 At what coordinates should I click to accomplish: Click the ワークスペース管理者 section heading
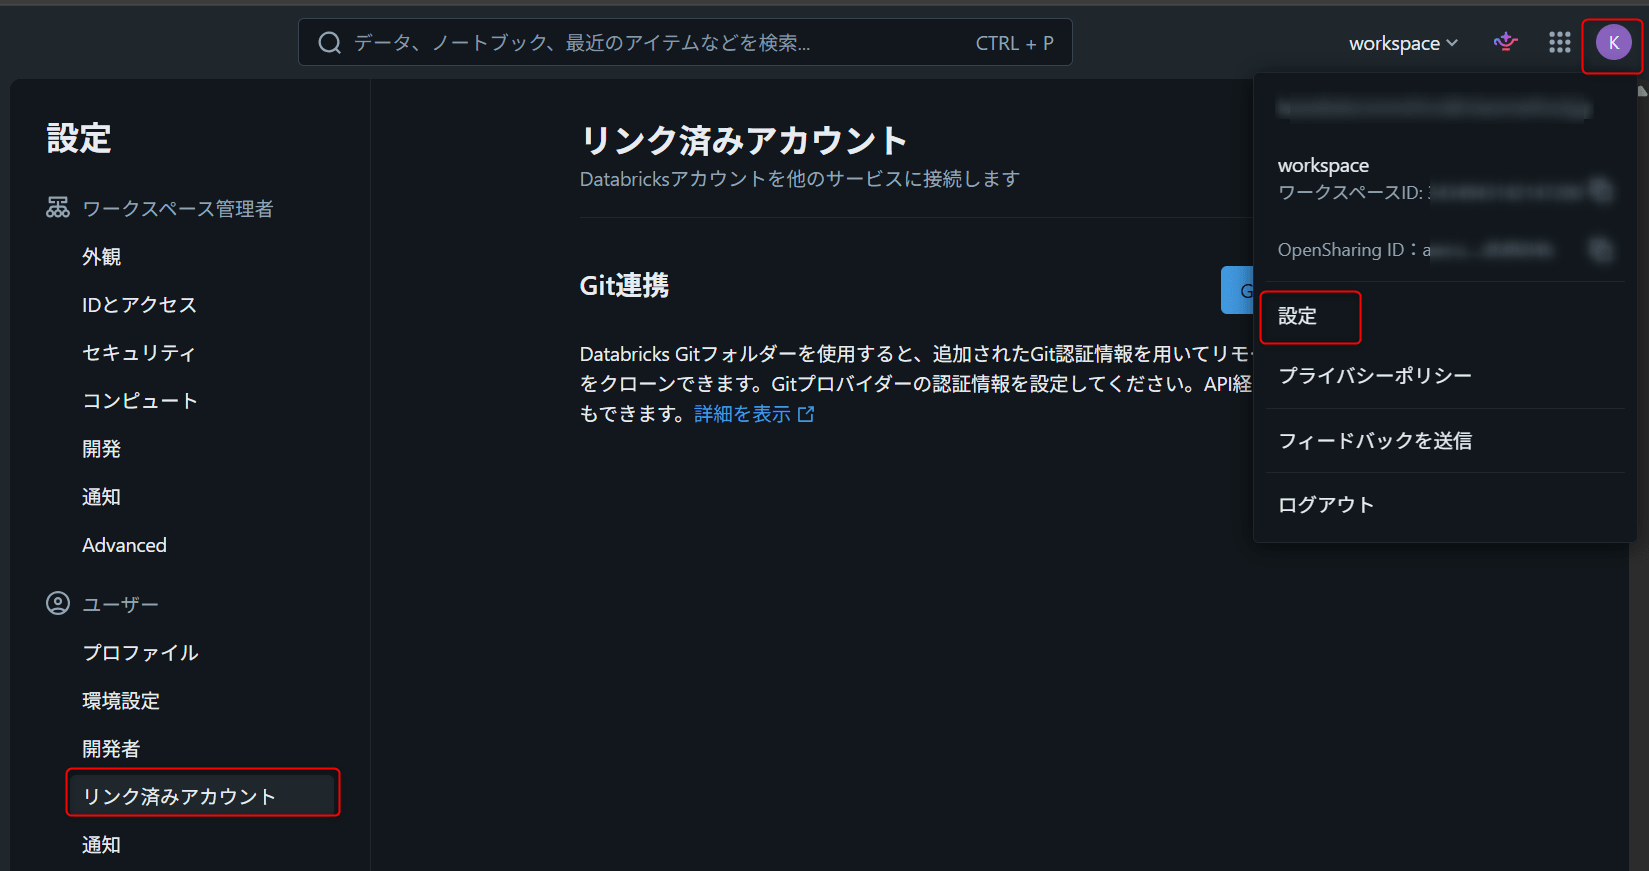coord(177,209)
